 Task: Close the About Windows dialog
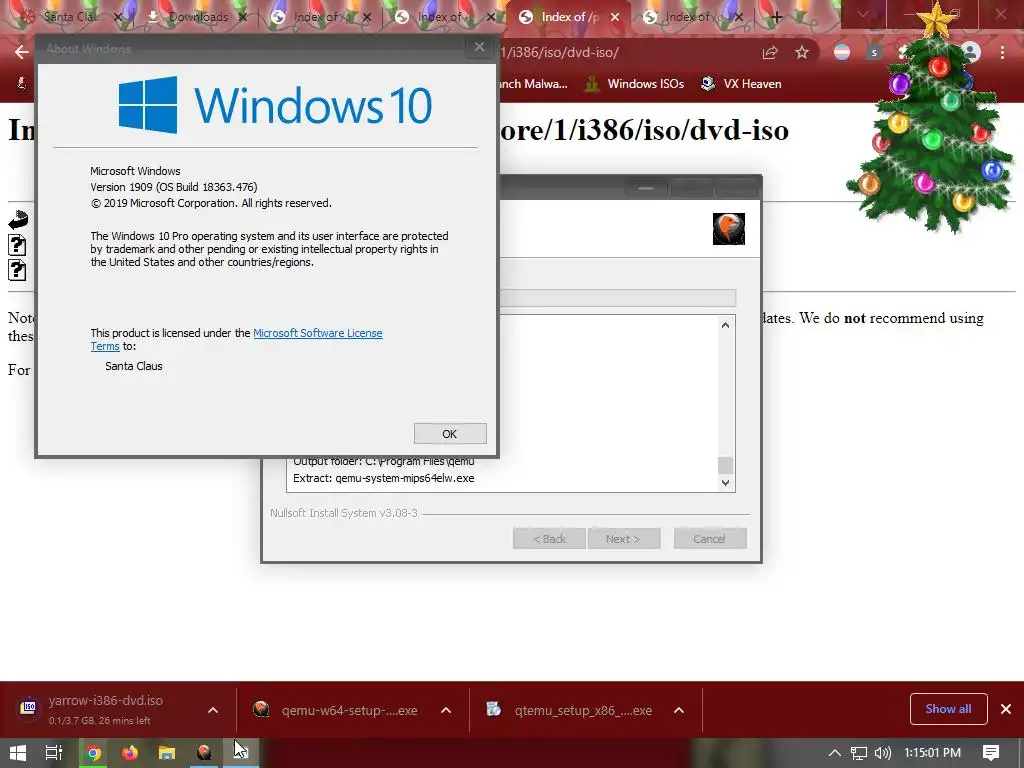coord(479,47)
